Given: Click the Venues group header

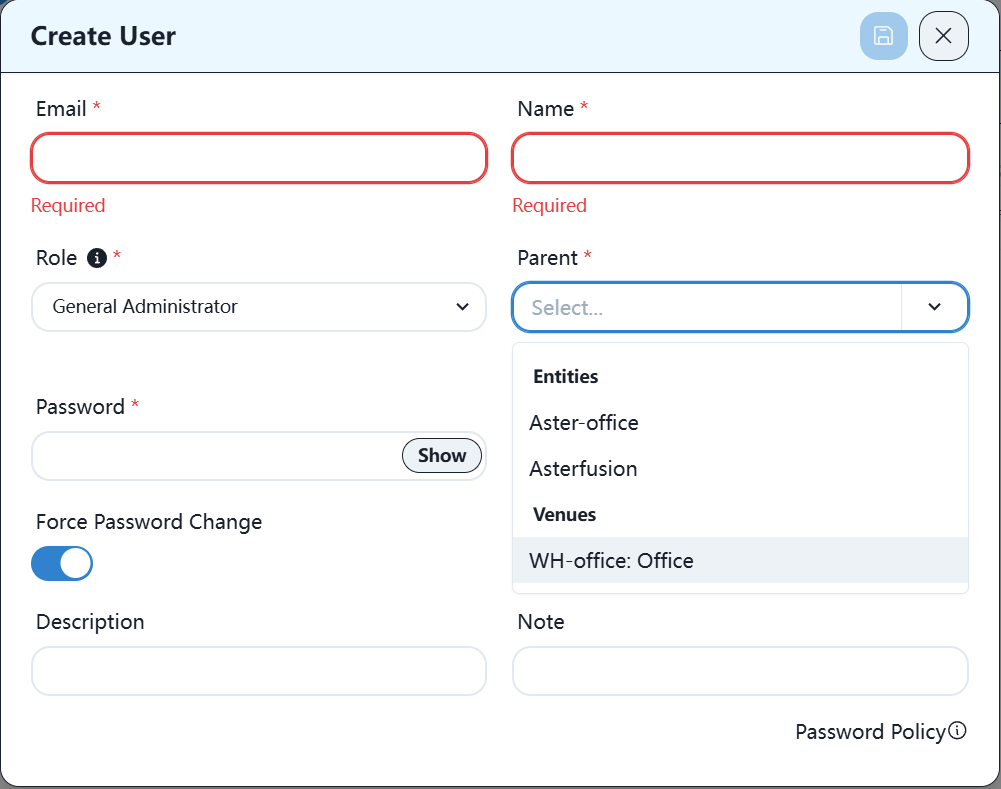Looking at the screenshot, I should coord(565,515).
